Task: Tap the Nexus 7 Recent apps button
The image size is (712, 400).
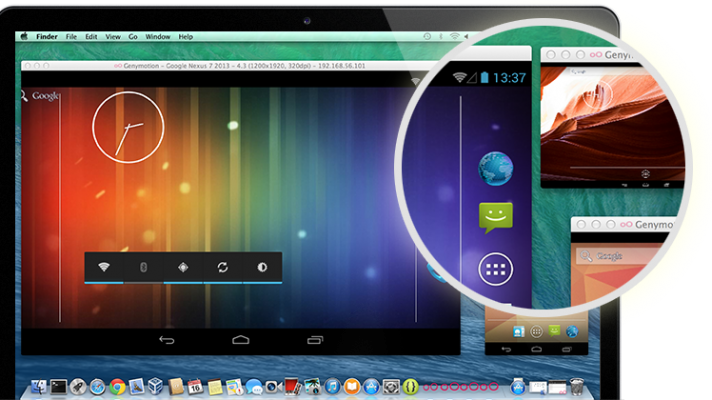Action: coord(315,340)
